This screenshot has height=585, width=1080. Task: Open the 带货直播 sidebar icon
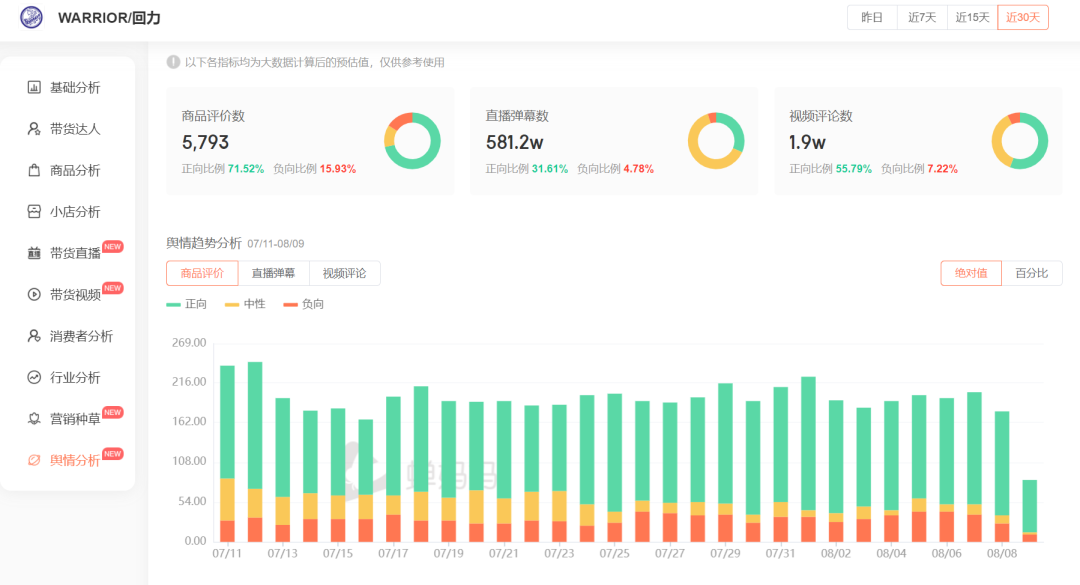pos(34,253)
